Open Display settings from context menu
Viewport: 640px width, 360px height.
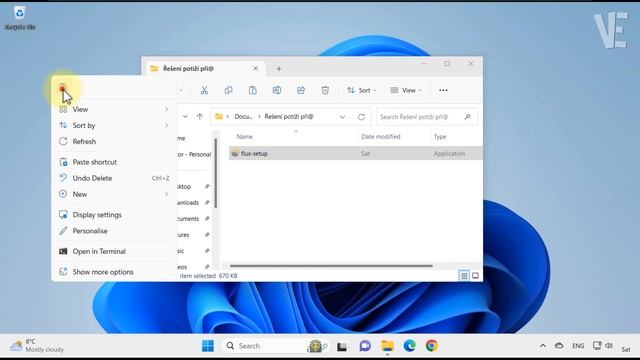[114, 215]
